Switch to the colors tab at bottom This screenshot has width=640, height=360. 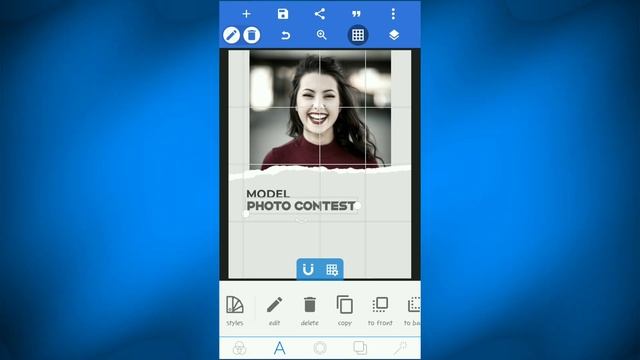point(239,348)
